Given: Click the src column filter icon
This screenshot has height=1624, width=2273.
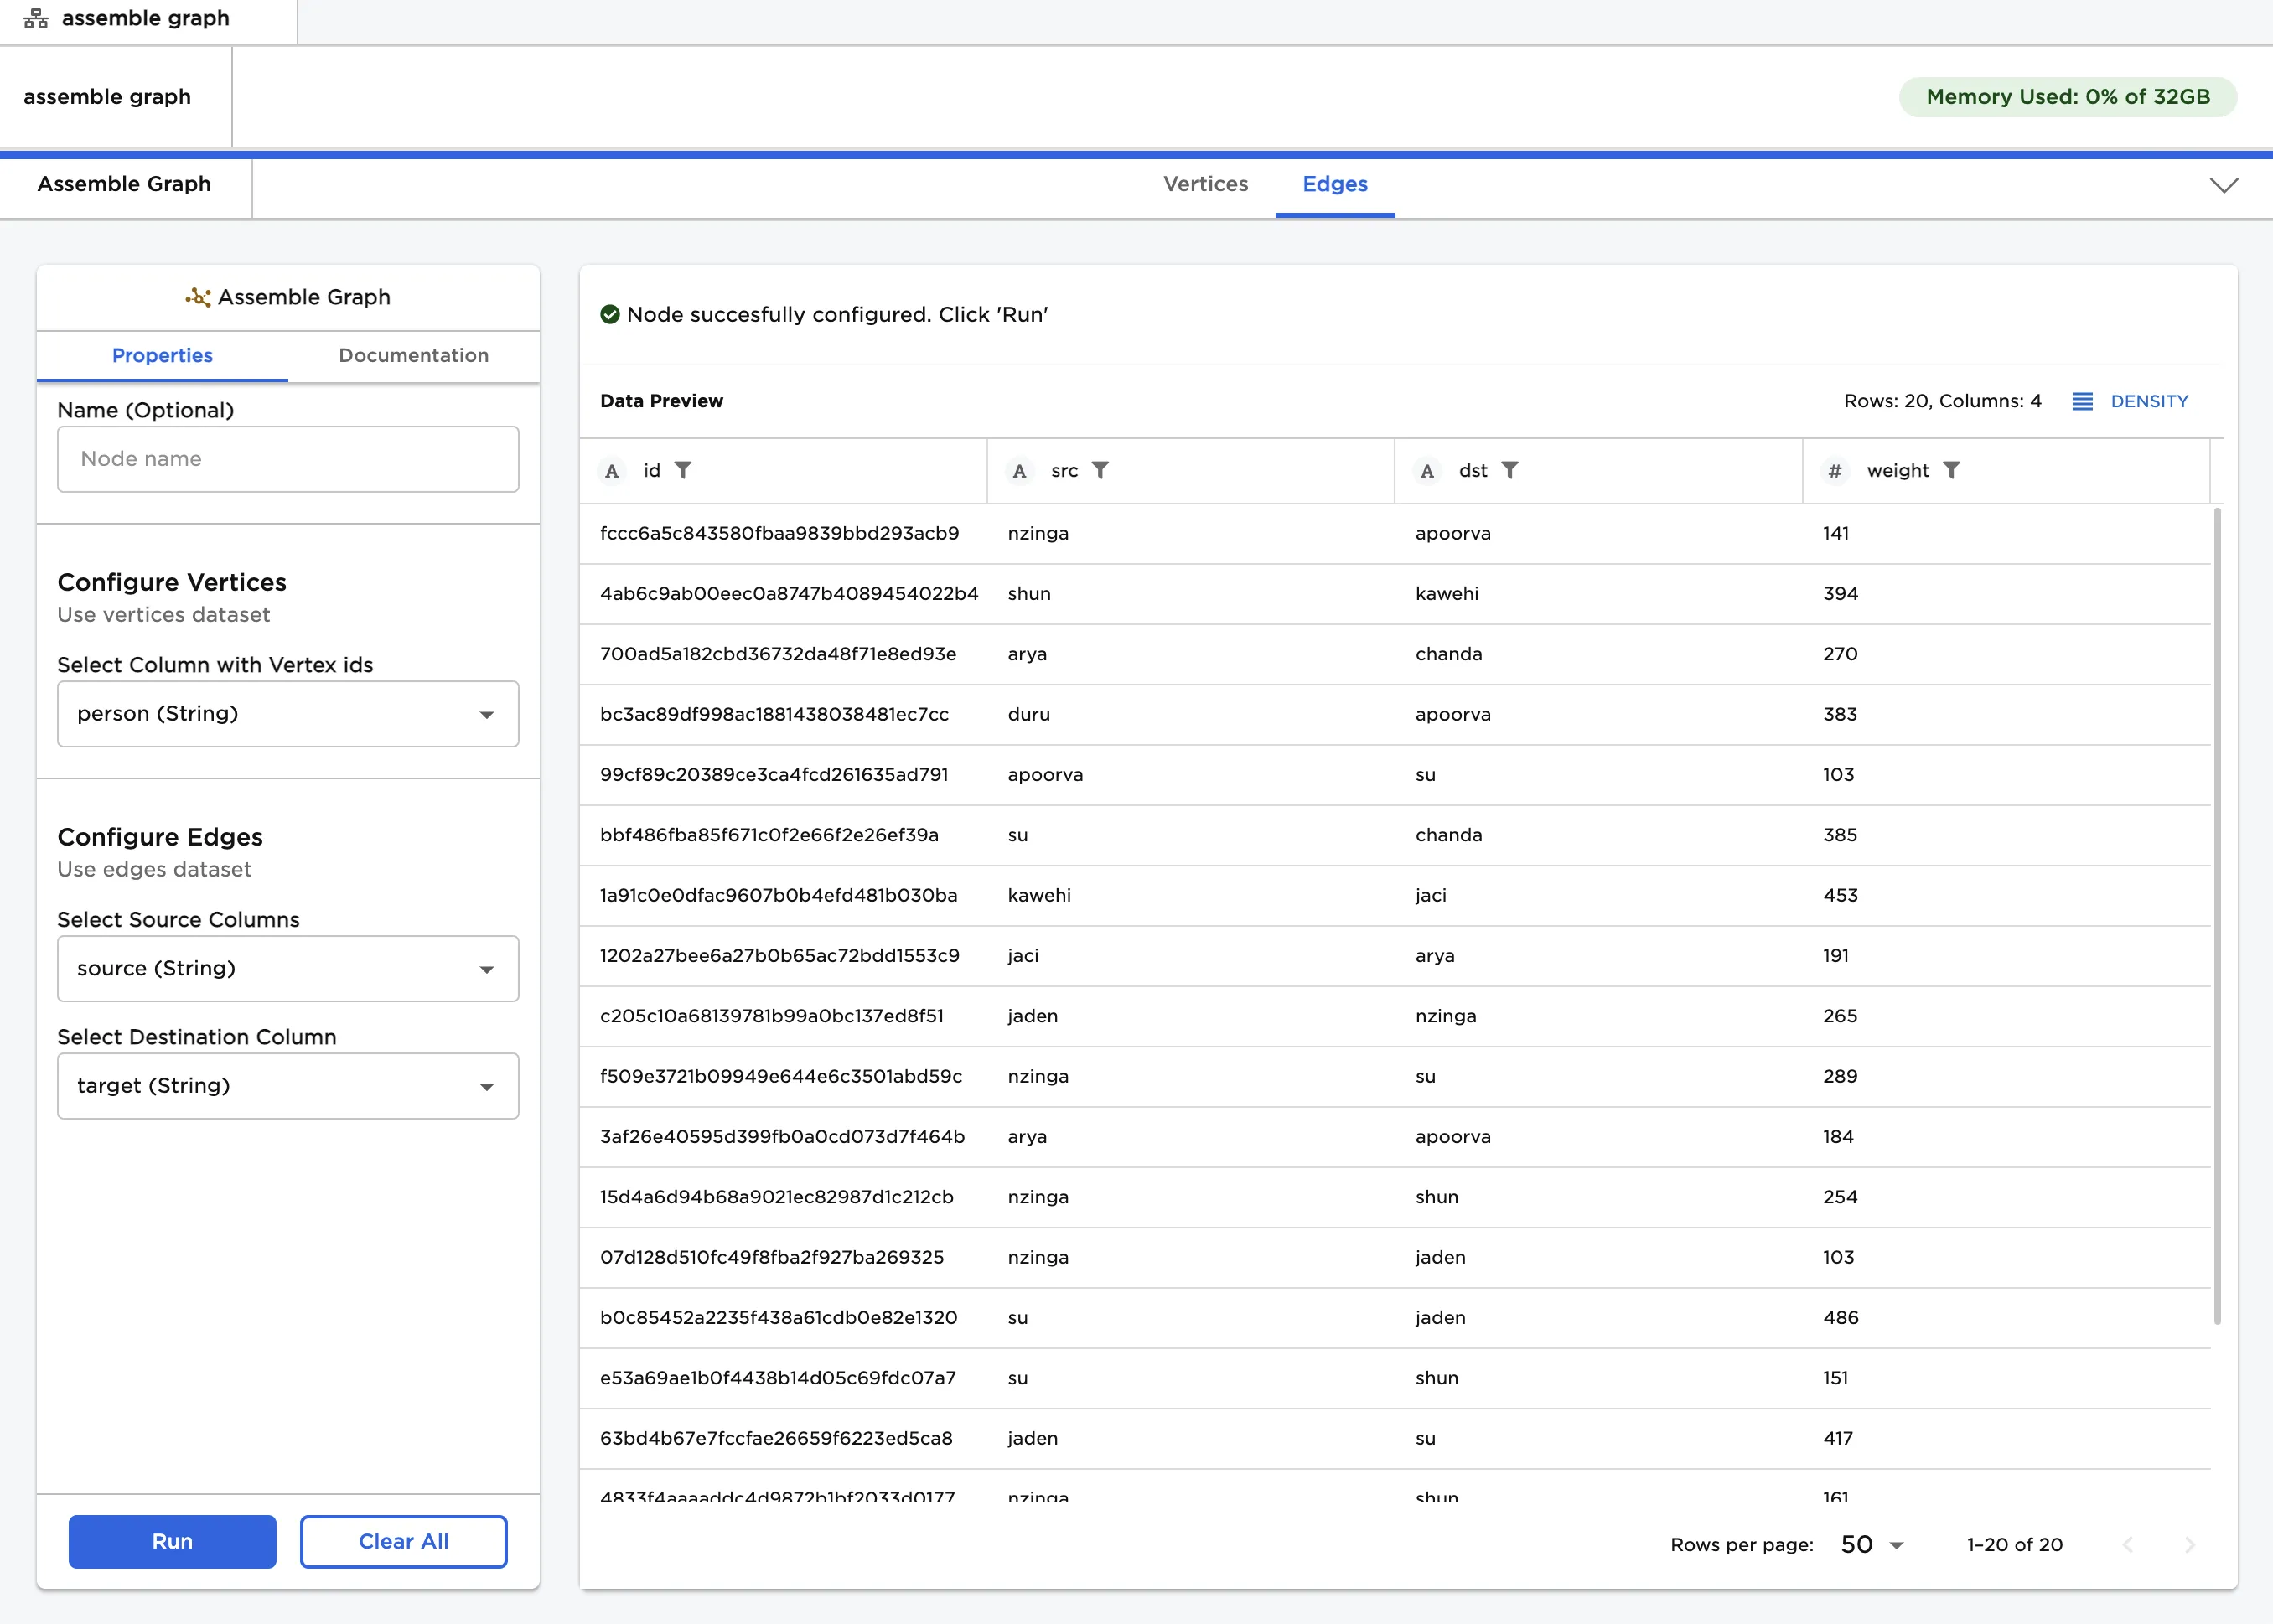Looking at the screenshot, I should click(1100, 470).
